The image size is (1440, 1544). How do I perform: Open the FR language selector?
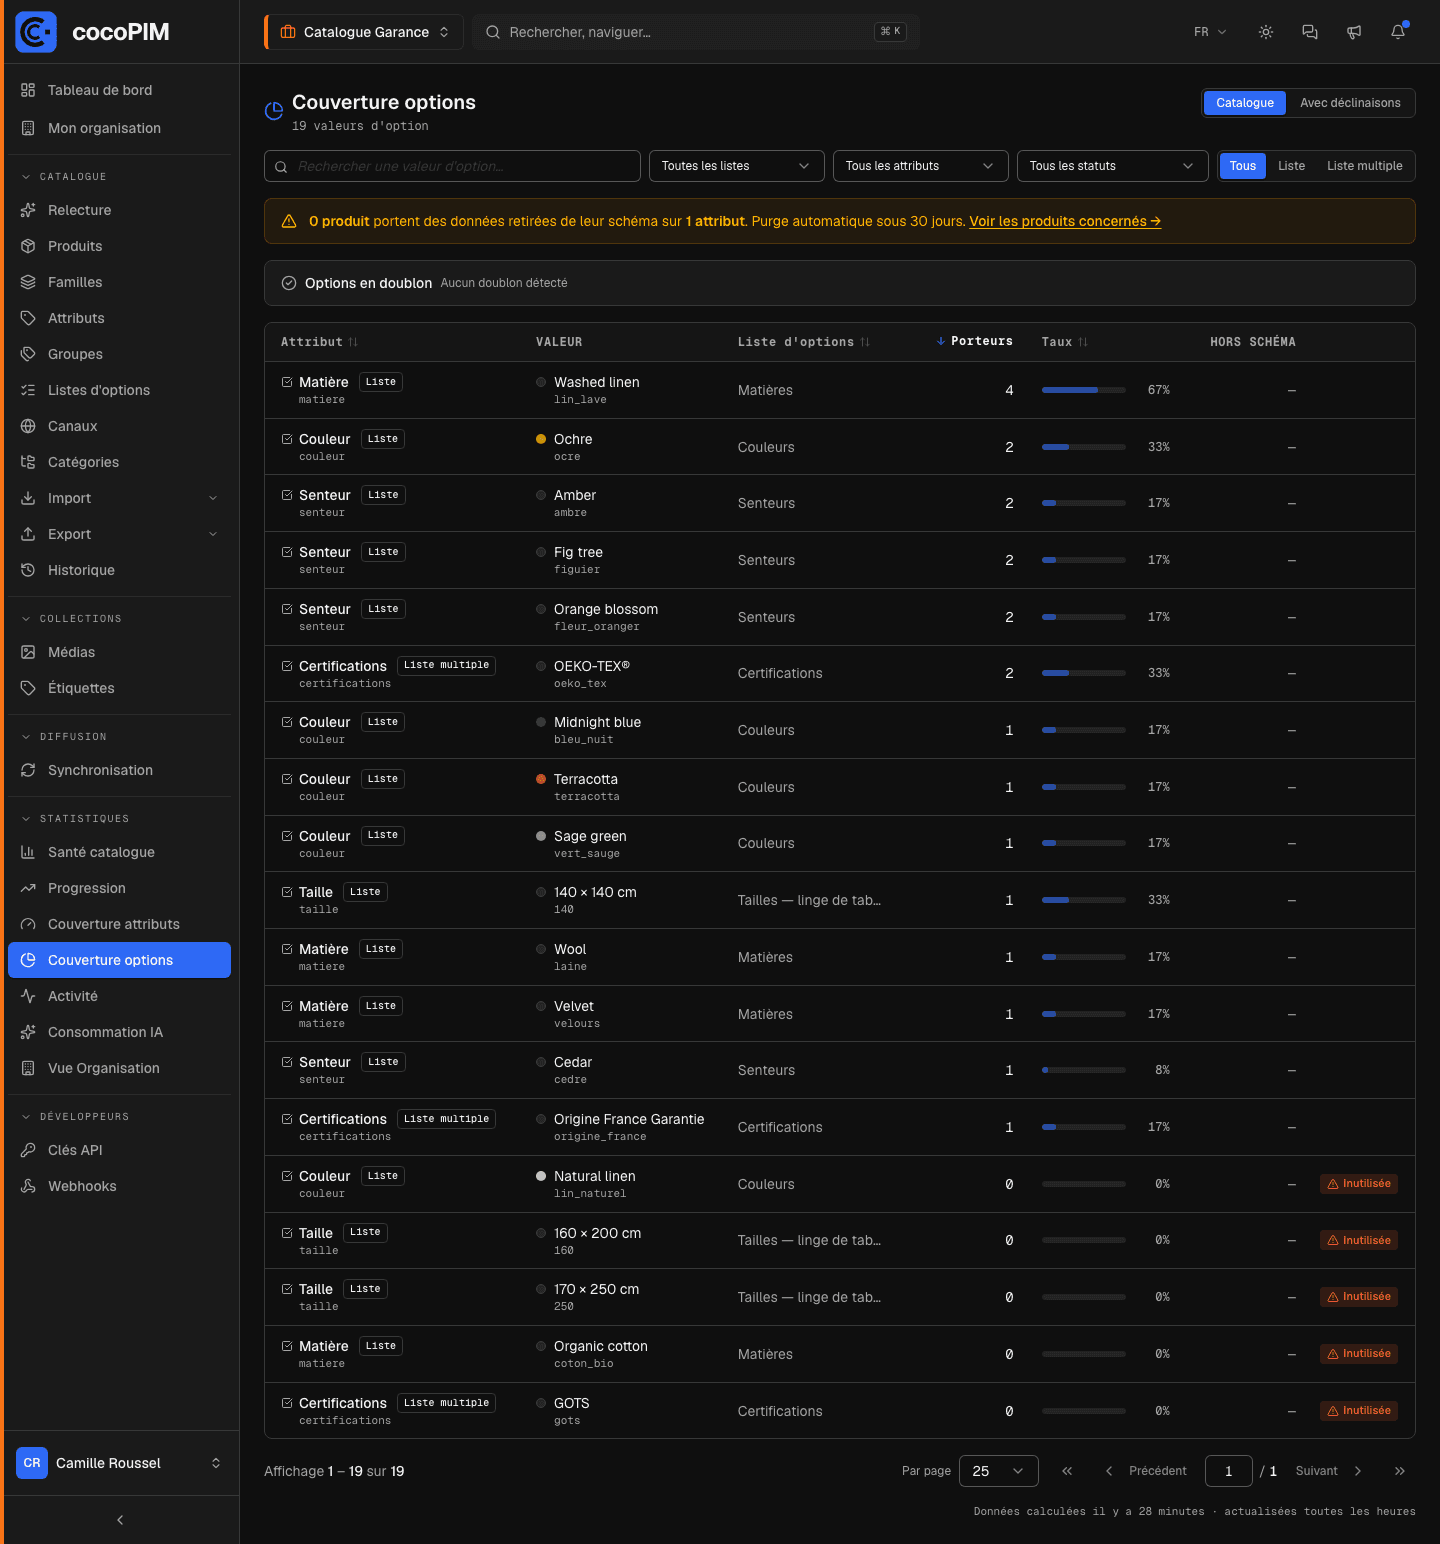pos(1210,32)
